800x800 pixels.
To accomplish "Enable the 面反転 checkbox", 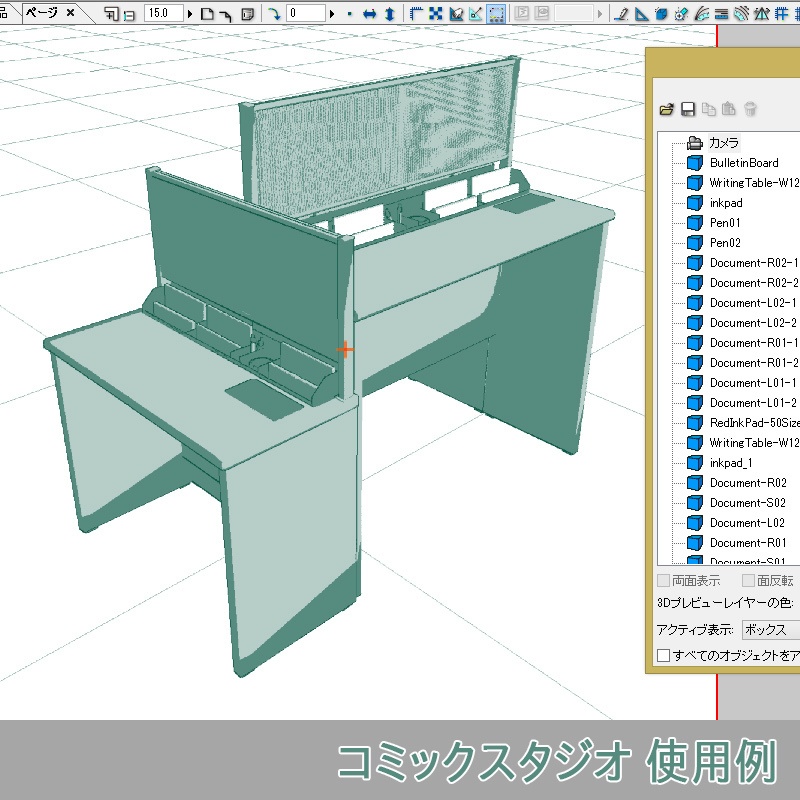I will pos(747,580).
